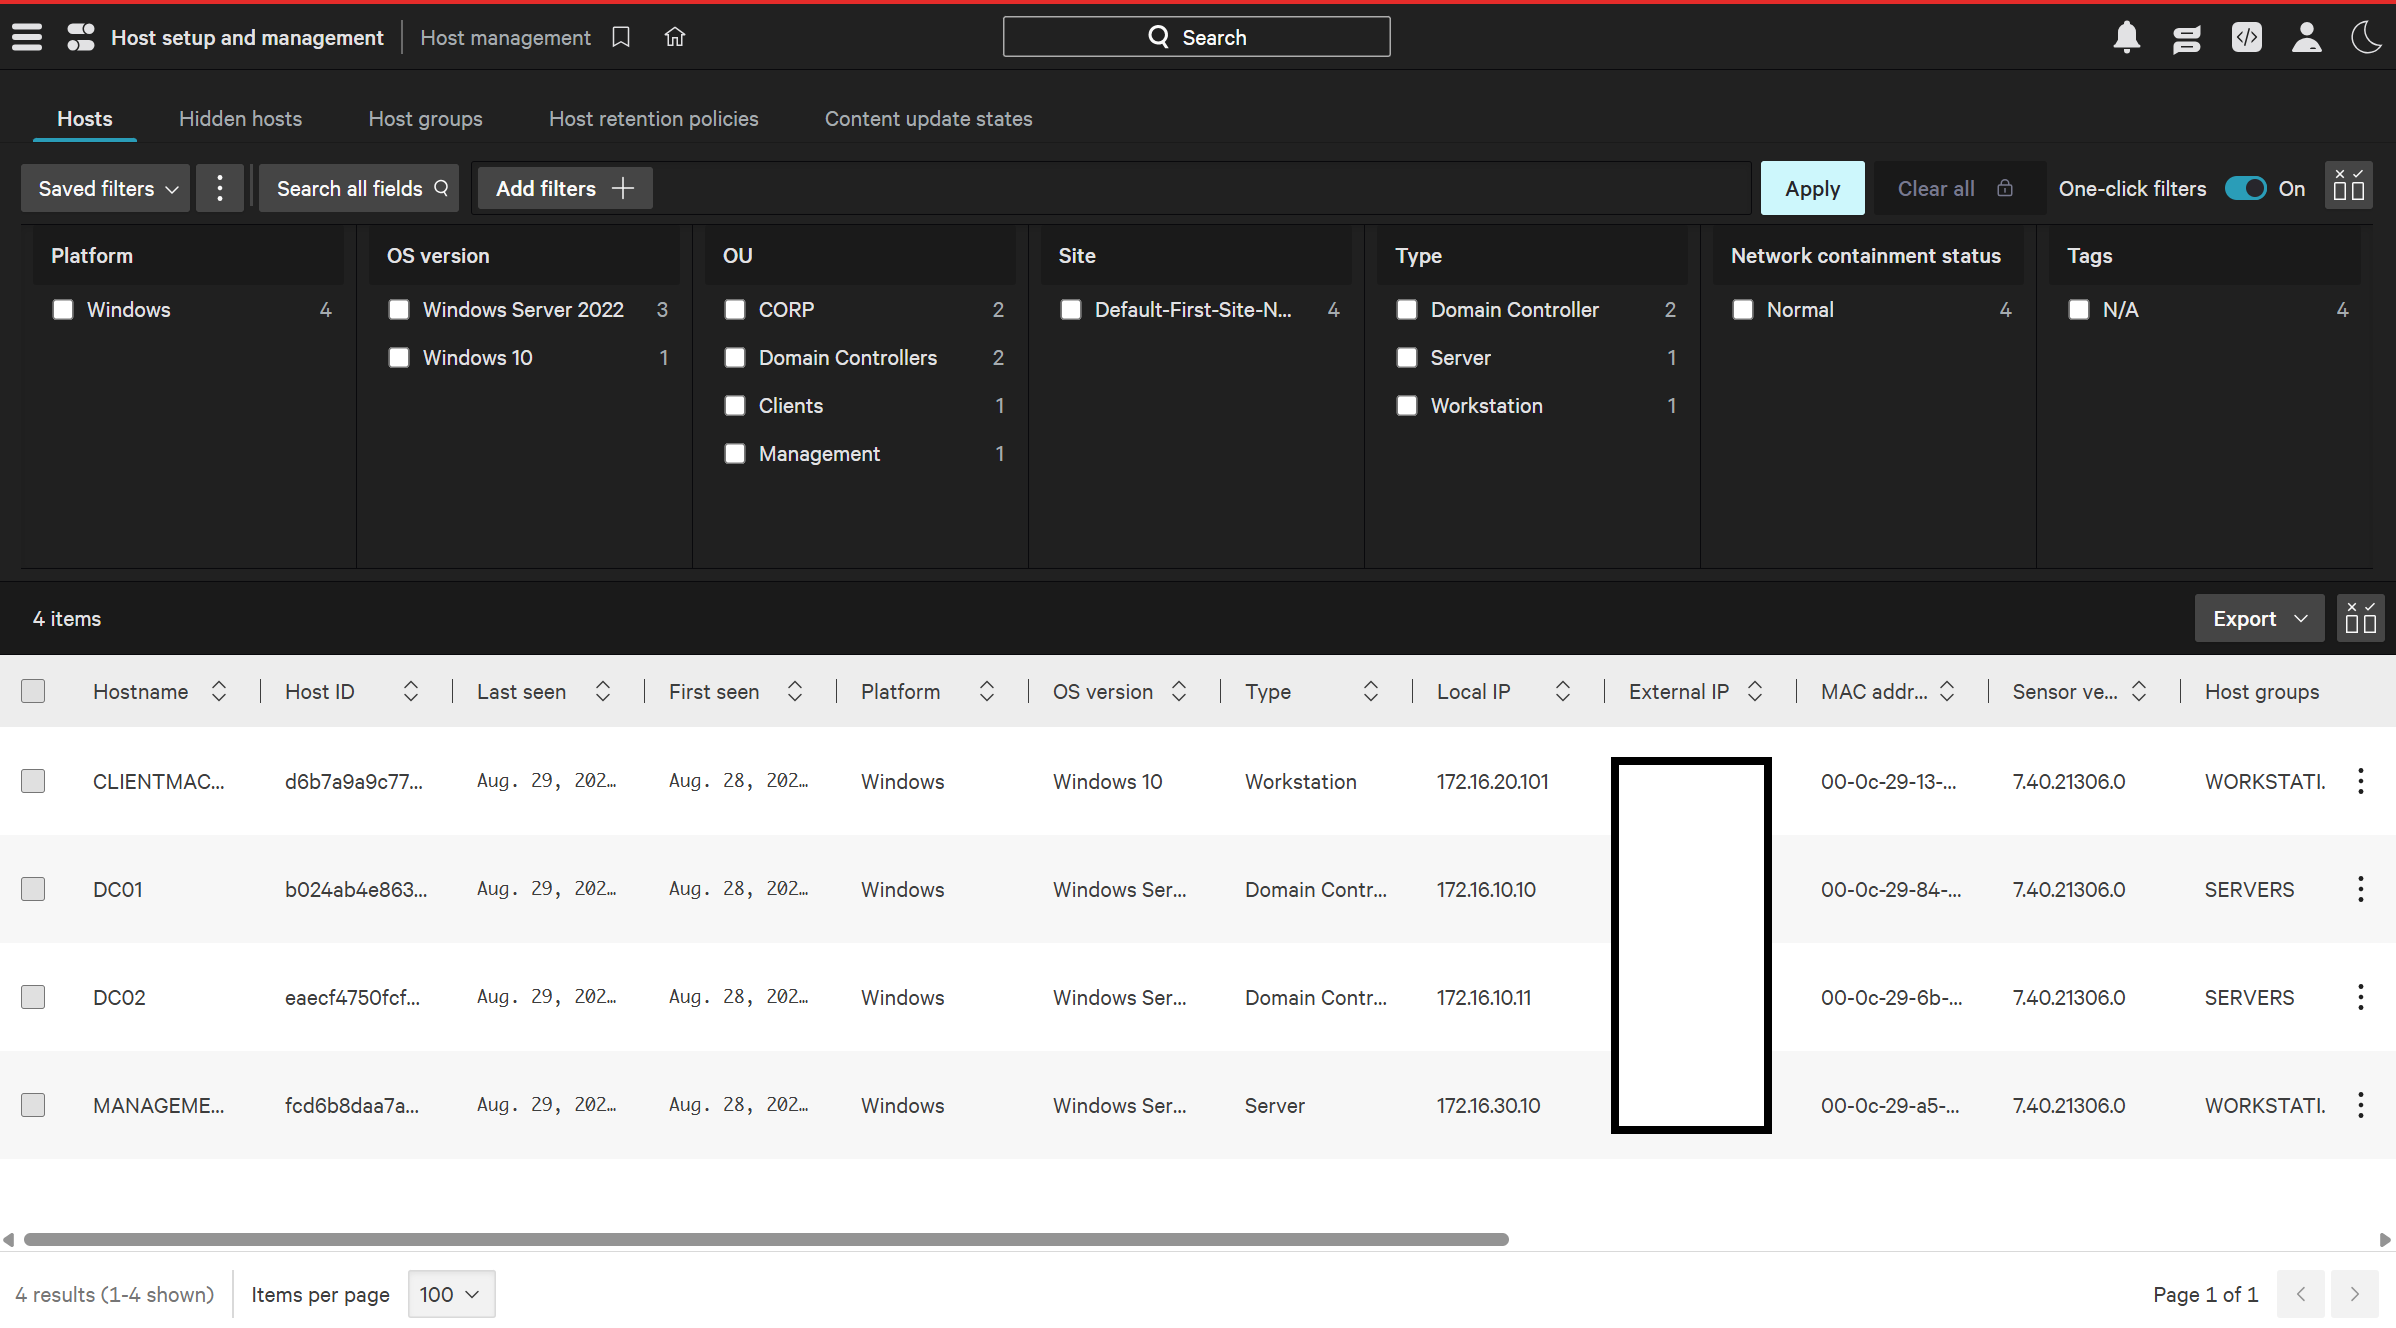Go to home via house icon
Viewport: 2396px width, 1328px height.
(675, 37)
